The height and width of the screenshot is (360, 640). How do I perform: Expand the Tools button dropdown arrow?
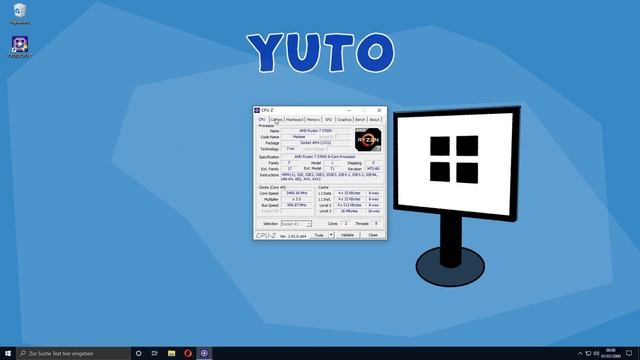click(331, 235)
